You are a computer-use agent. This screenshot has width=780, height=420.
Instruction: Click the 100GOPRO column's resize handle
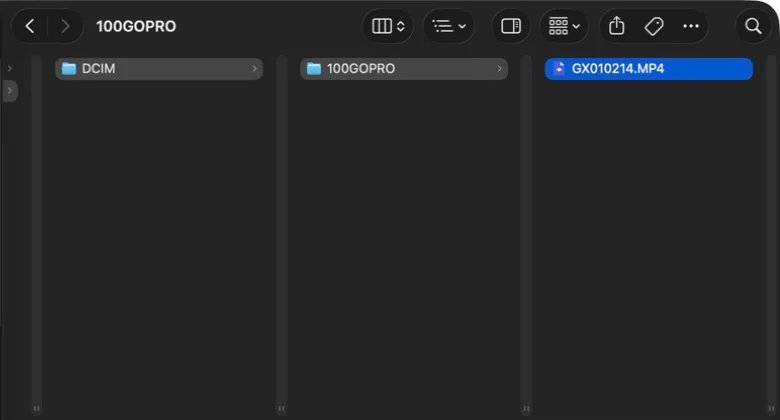526,409
